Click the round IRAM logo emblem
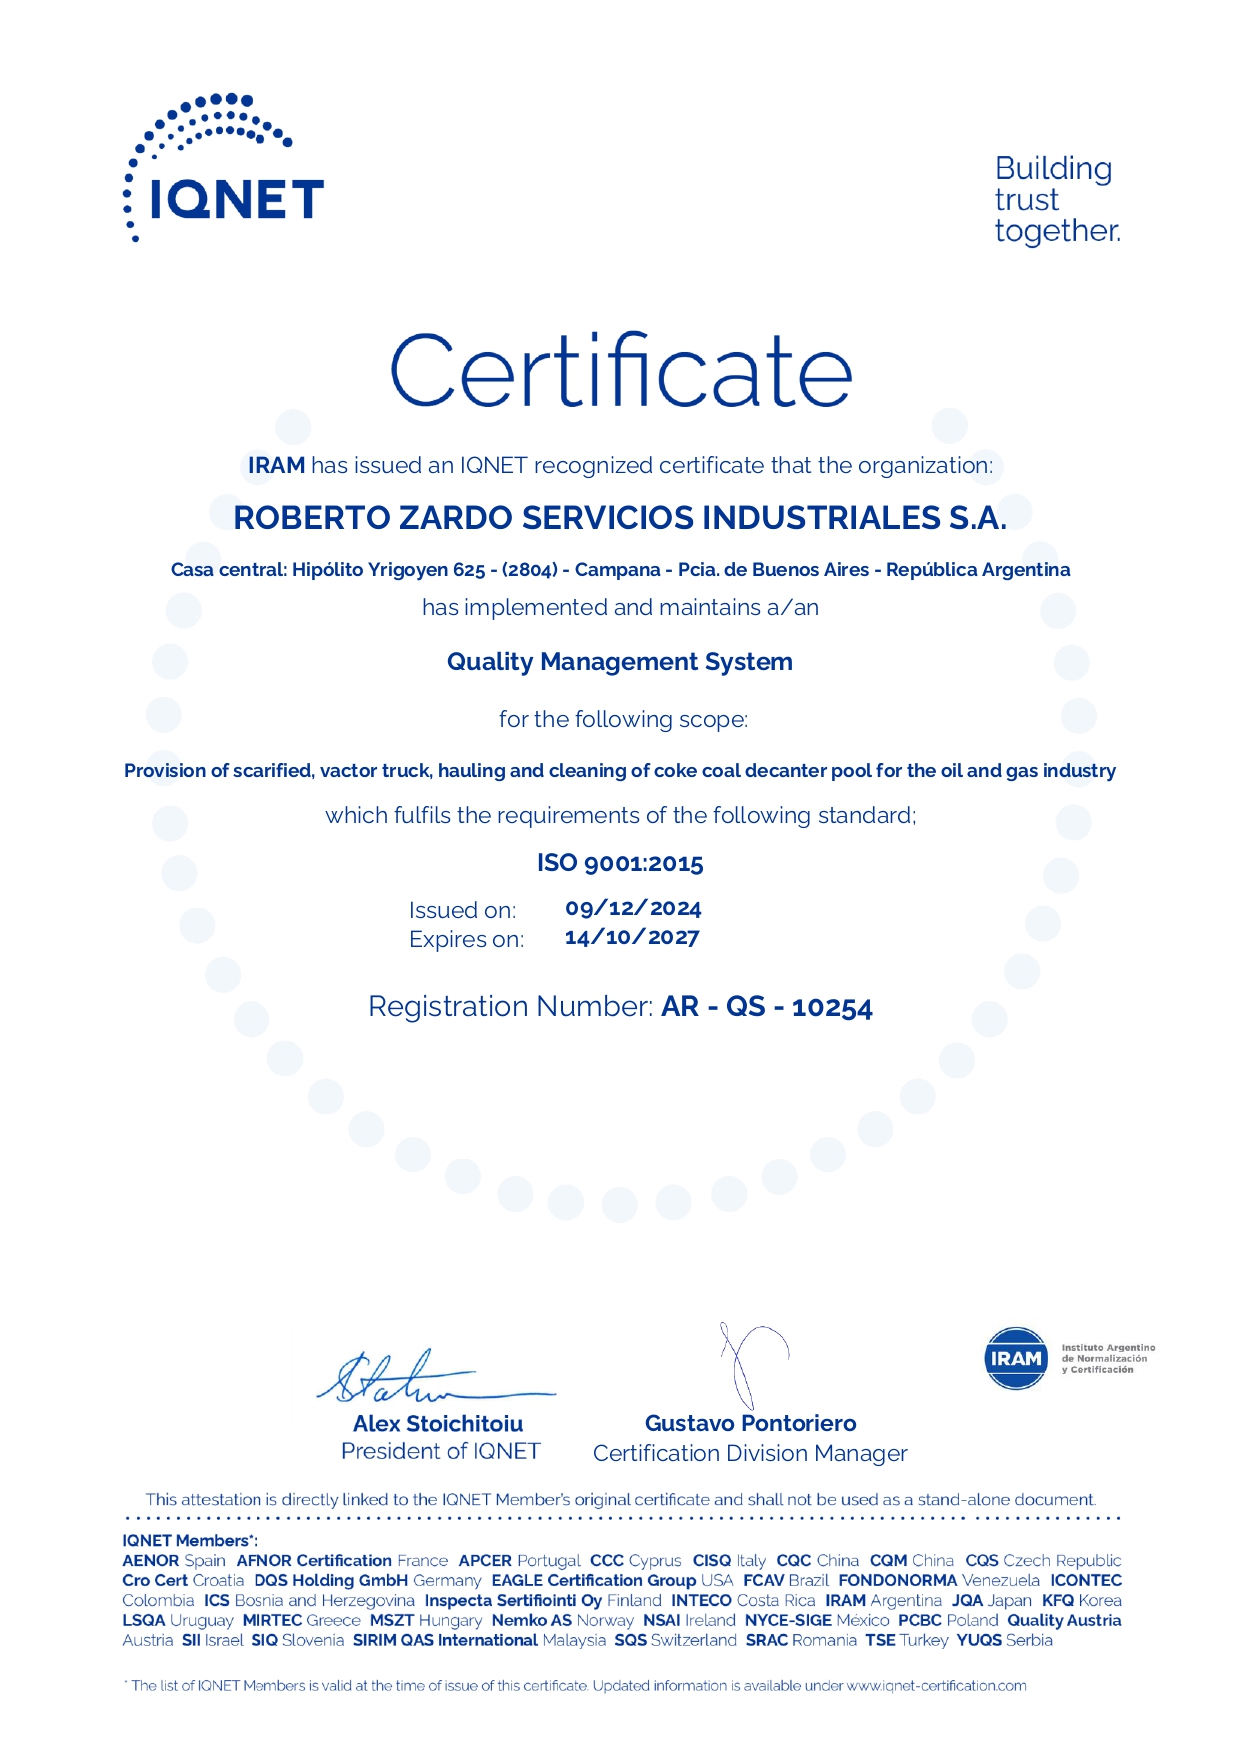 click(1015, 1358)
